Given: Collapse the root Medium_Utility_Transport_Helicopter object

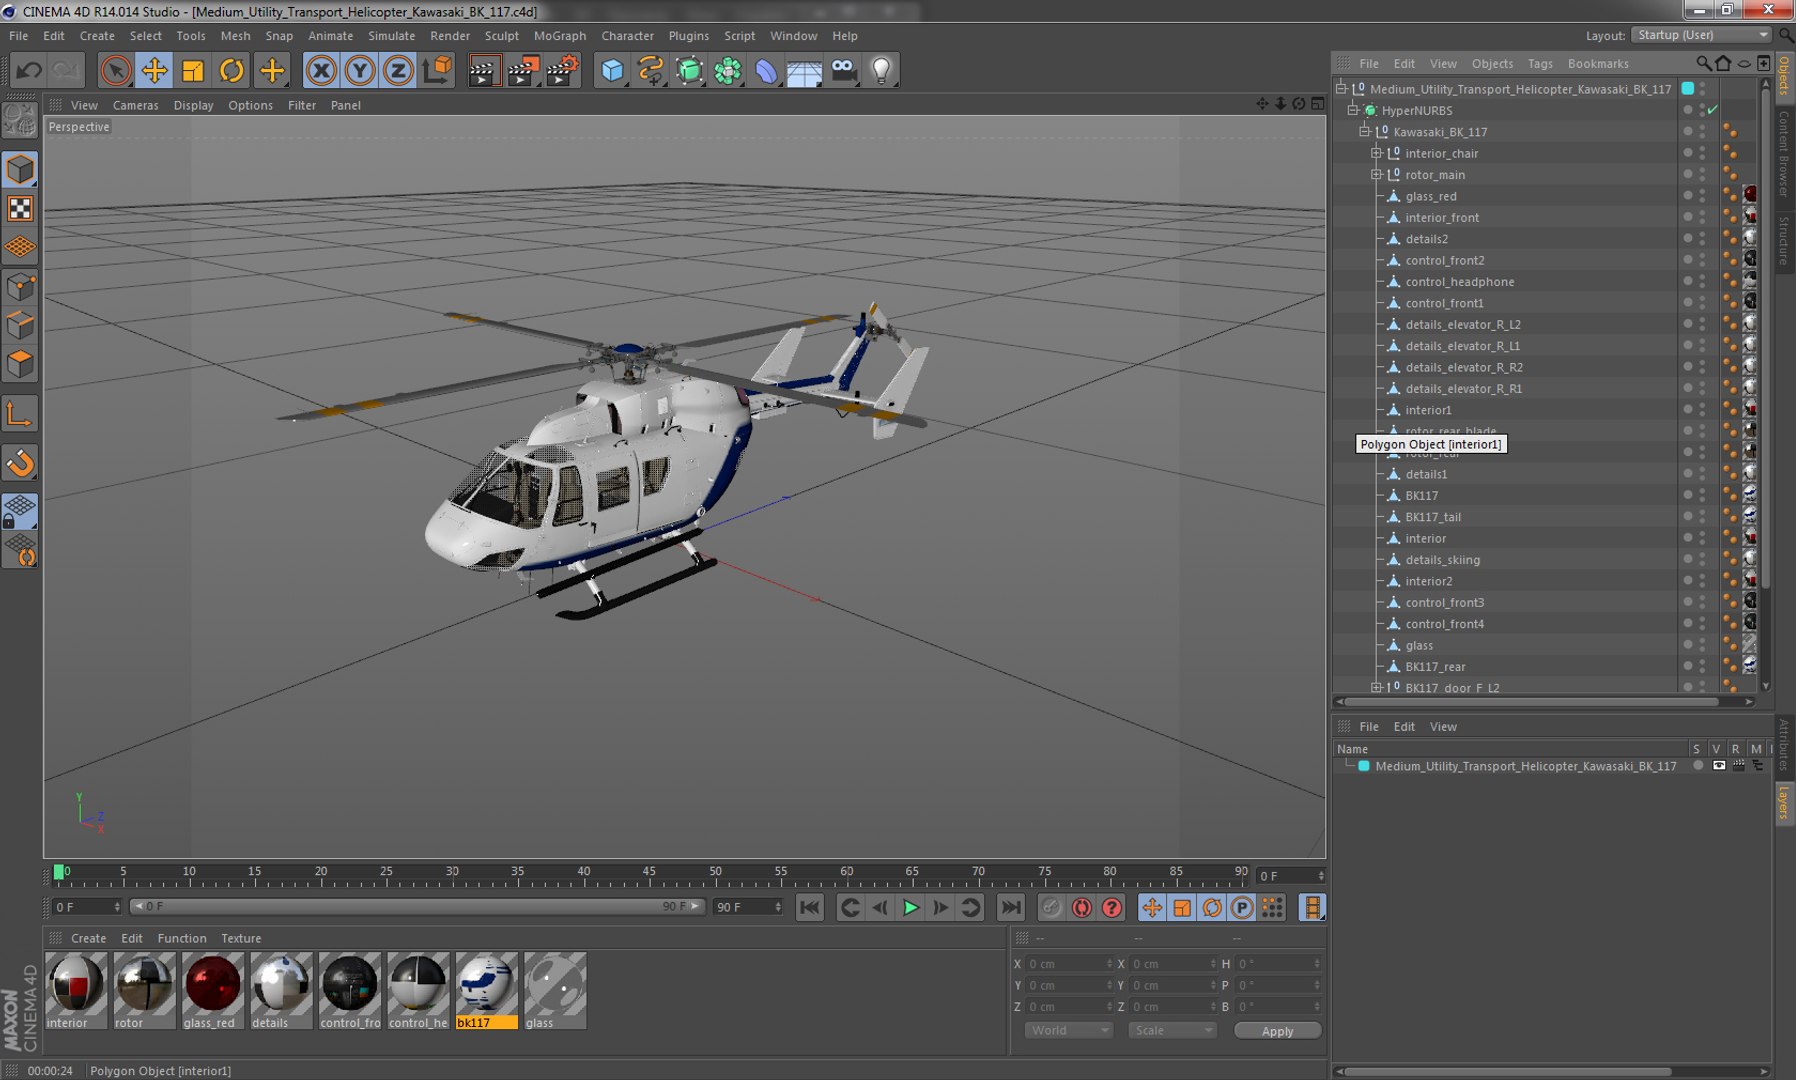Looking at the screenshot, I should (1341, 88).
